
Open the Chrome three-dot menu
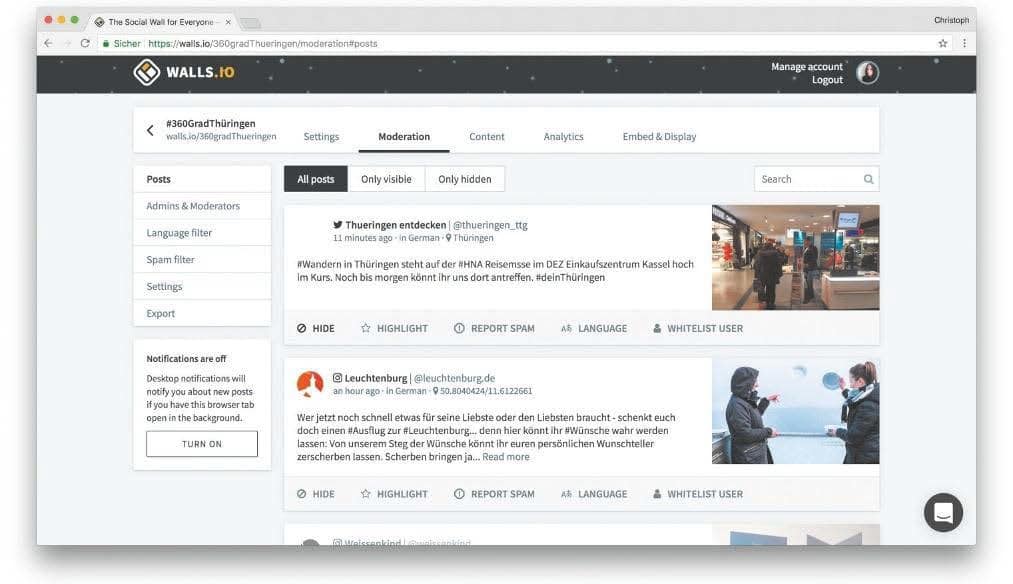click(965, 43)
